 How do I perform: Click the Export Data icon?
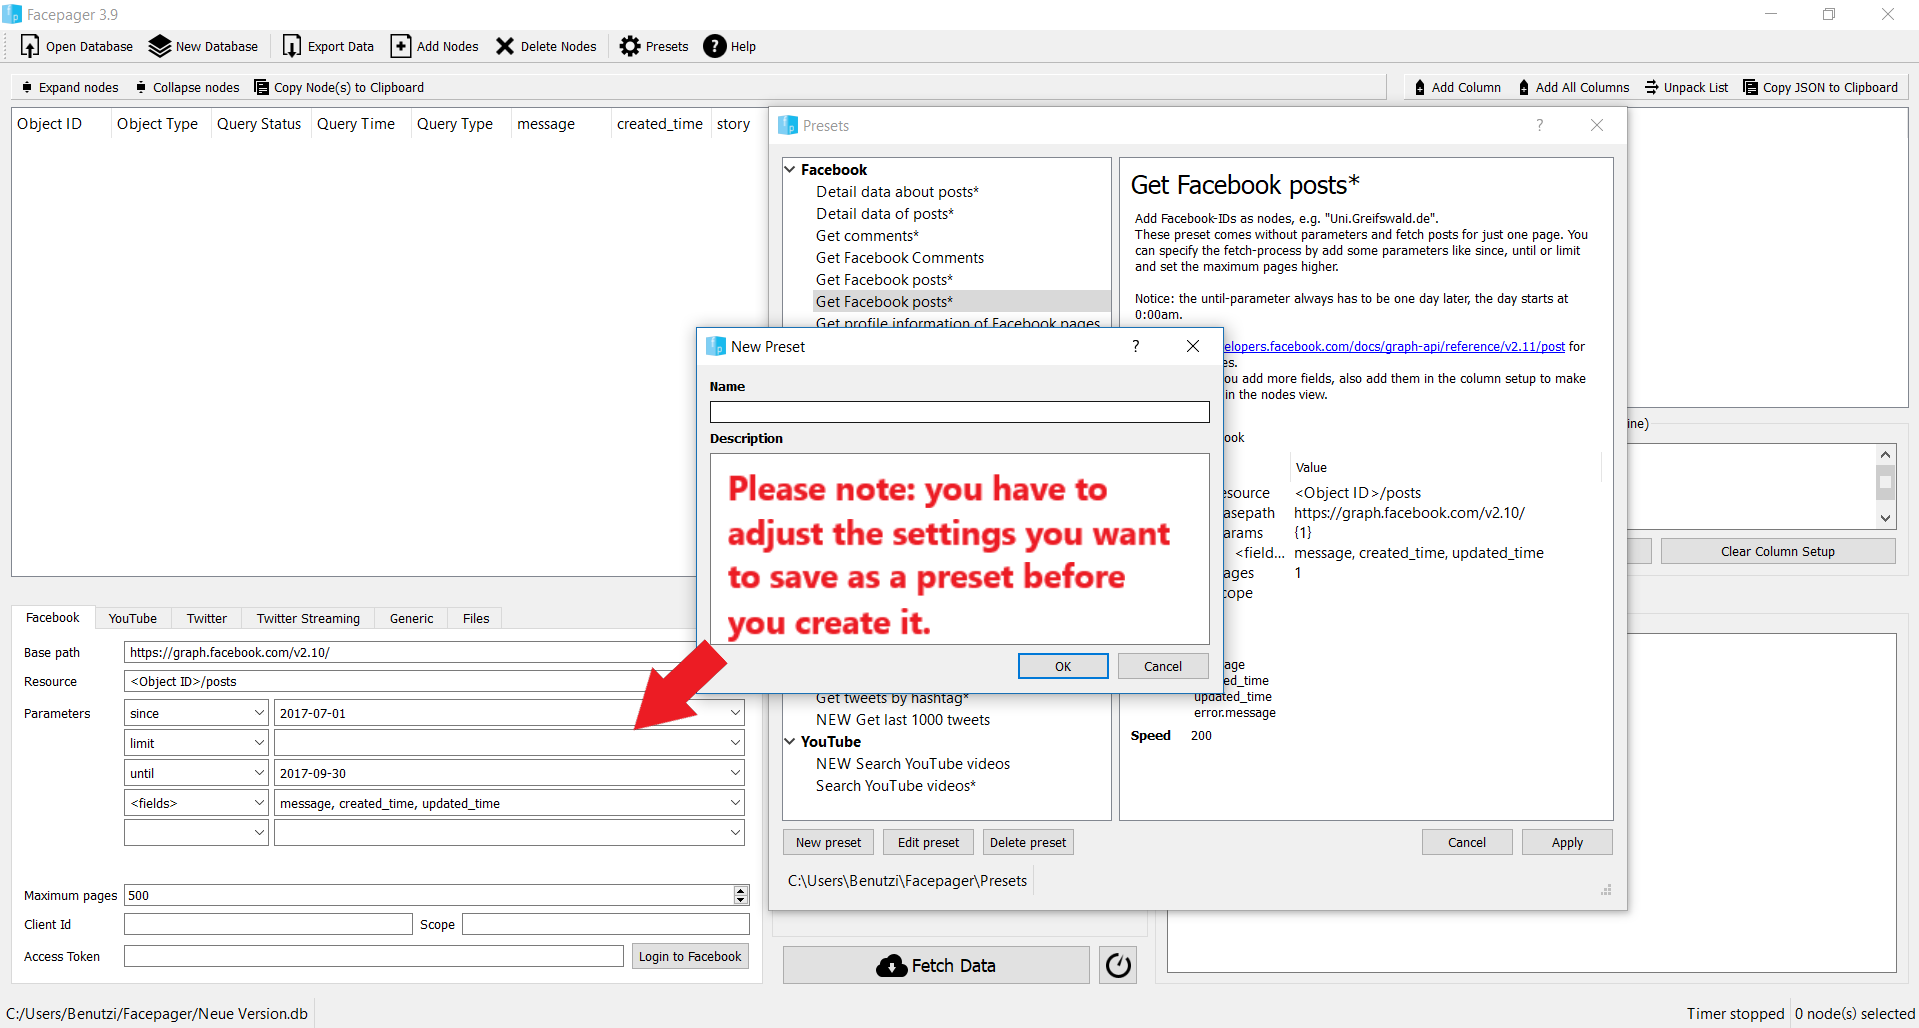292,46
